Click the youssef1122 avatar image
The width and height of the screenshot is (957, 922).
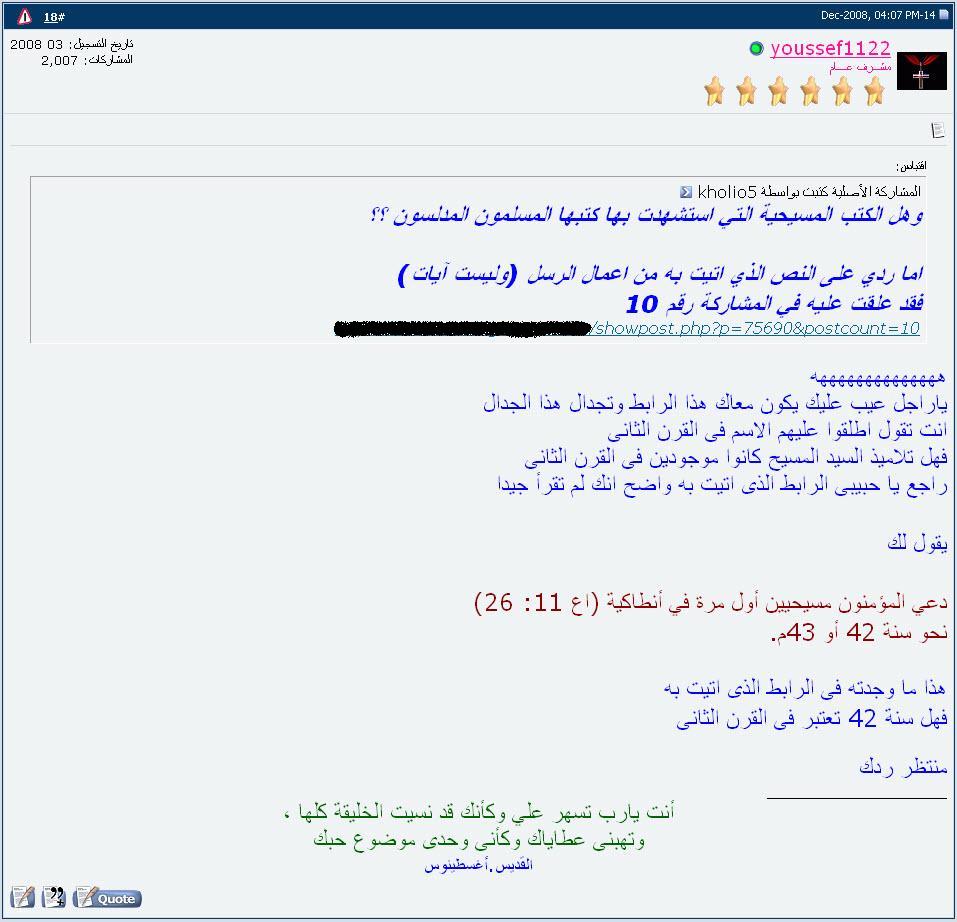(x=921, y=71)
